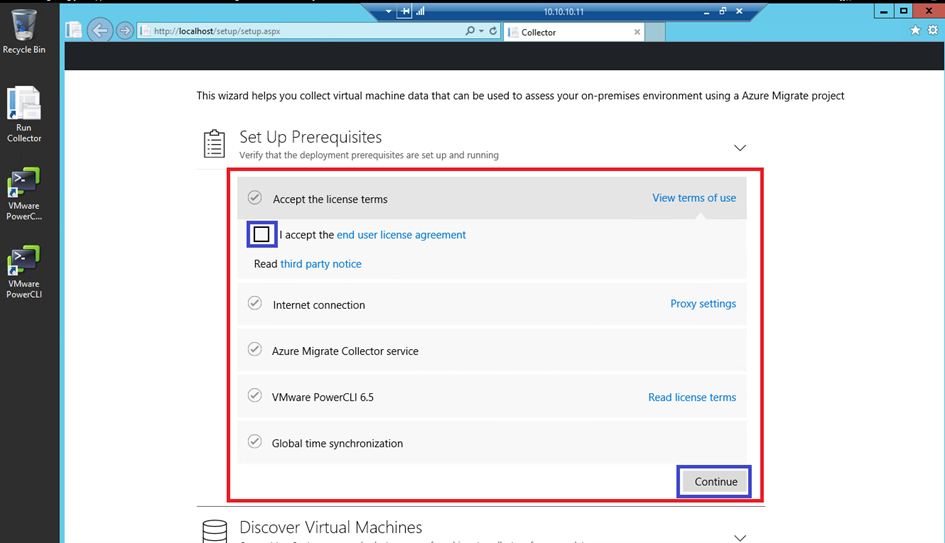Go back with the browser back arrow
The width and height of the screenshot is (945, 543).
pos(100,30)
